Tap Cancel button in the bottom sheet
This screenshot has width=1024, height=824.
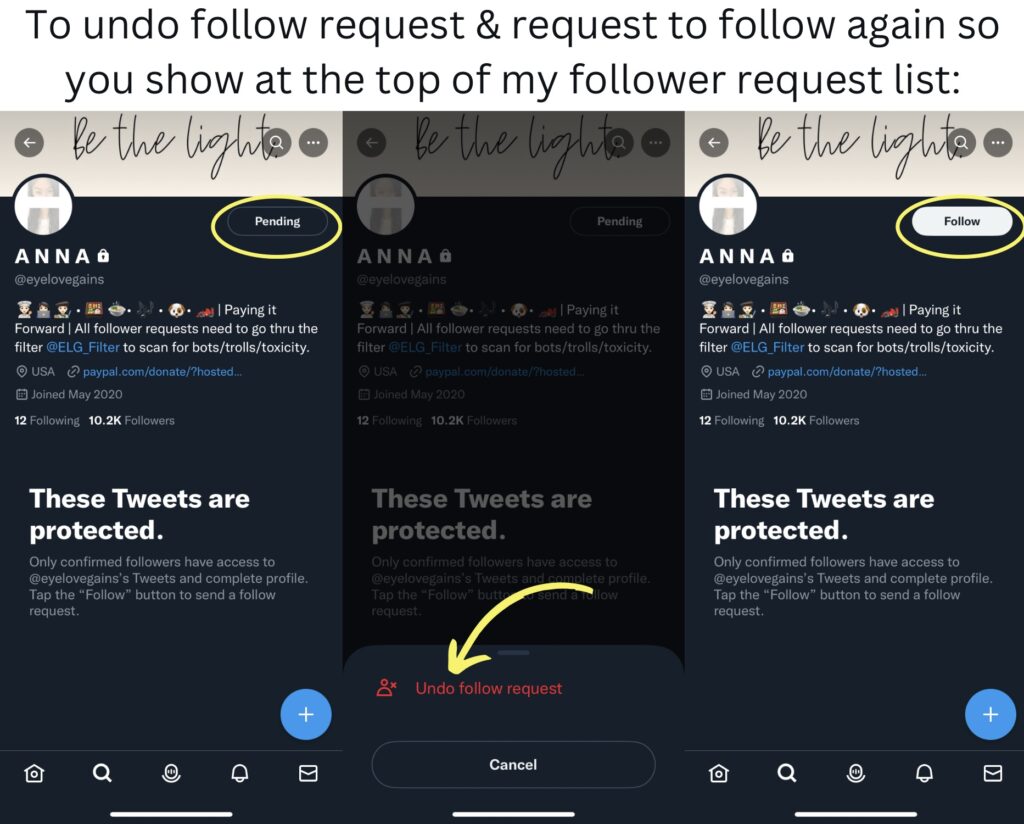[513, 765]
